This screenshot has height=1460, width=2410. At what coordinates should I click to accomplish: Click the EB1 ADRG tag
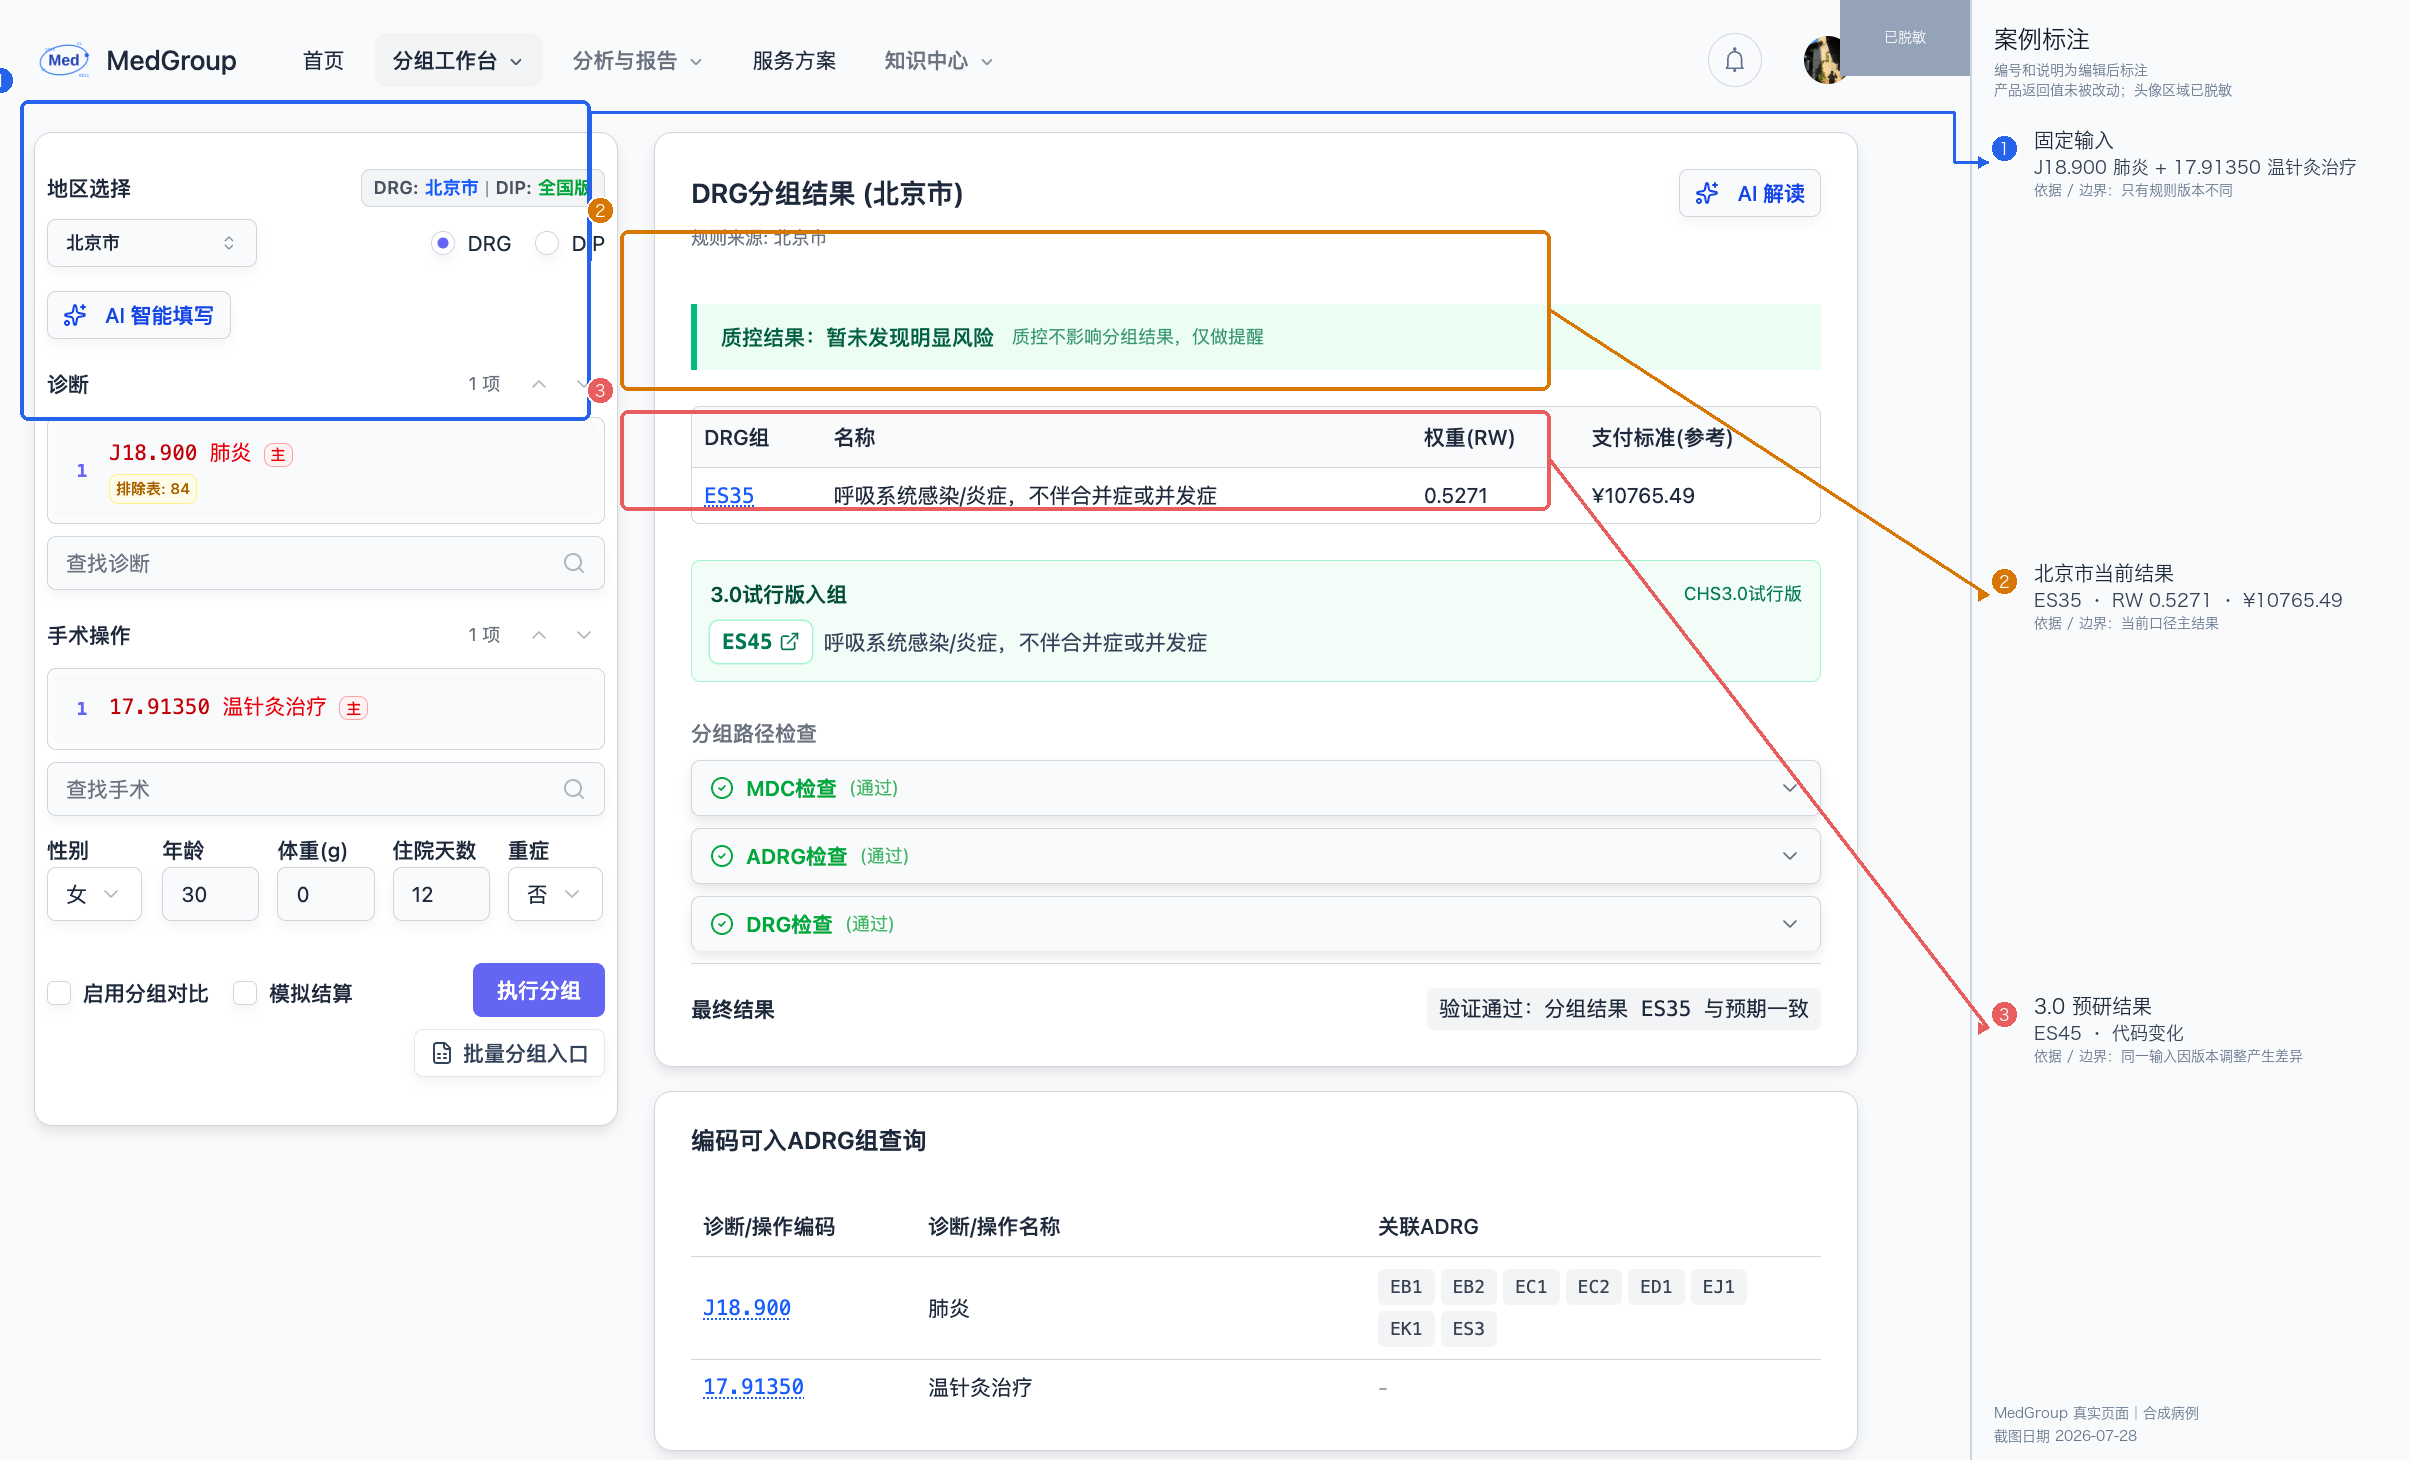(x=1406, y=1287)
